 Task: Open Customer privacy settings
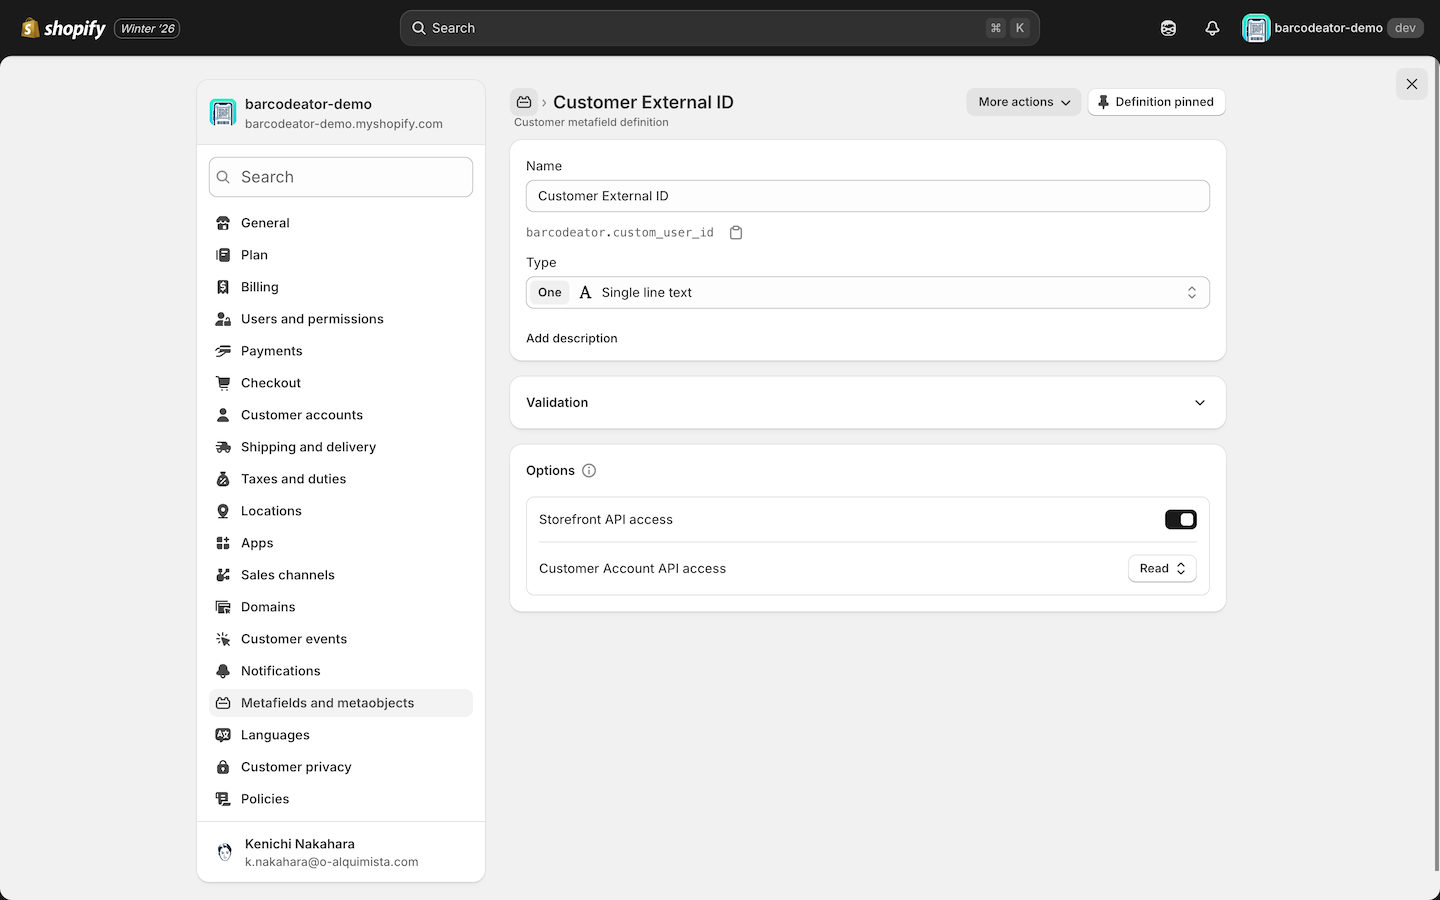pos(296,766)
